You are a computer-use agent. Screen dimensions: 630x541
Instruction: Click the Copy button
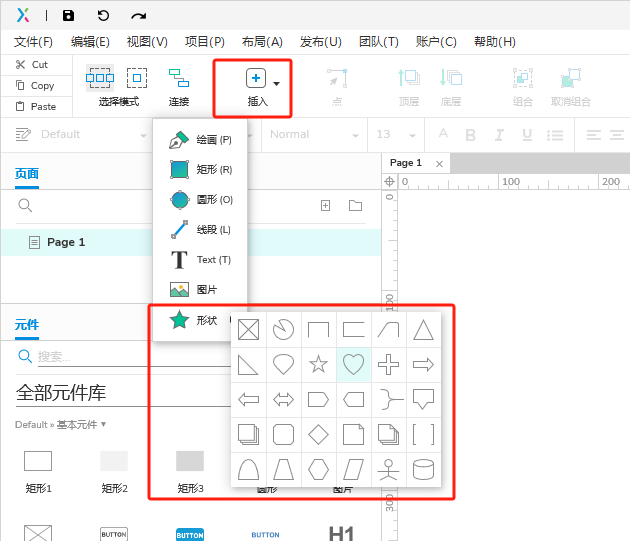35,86
